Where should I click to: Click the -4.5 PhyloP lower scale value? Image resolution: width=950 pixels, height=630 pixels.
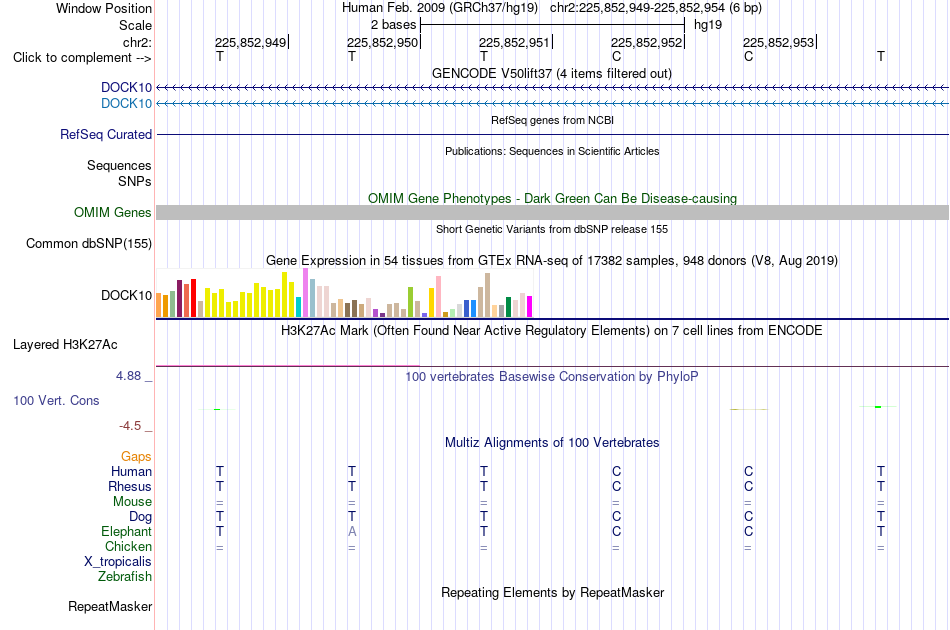point(130,426)
